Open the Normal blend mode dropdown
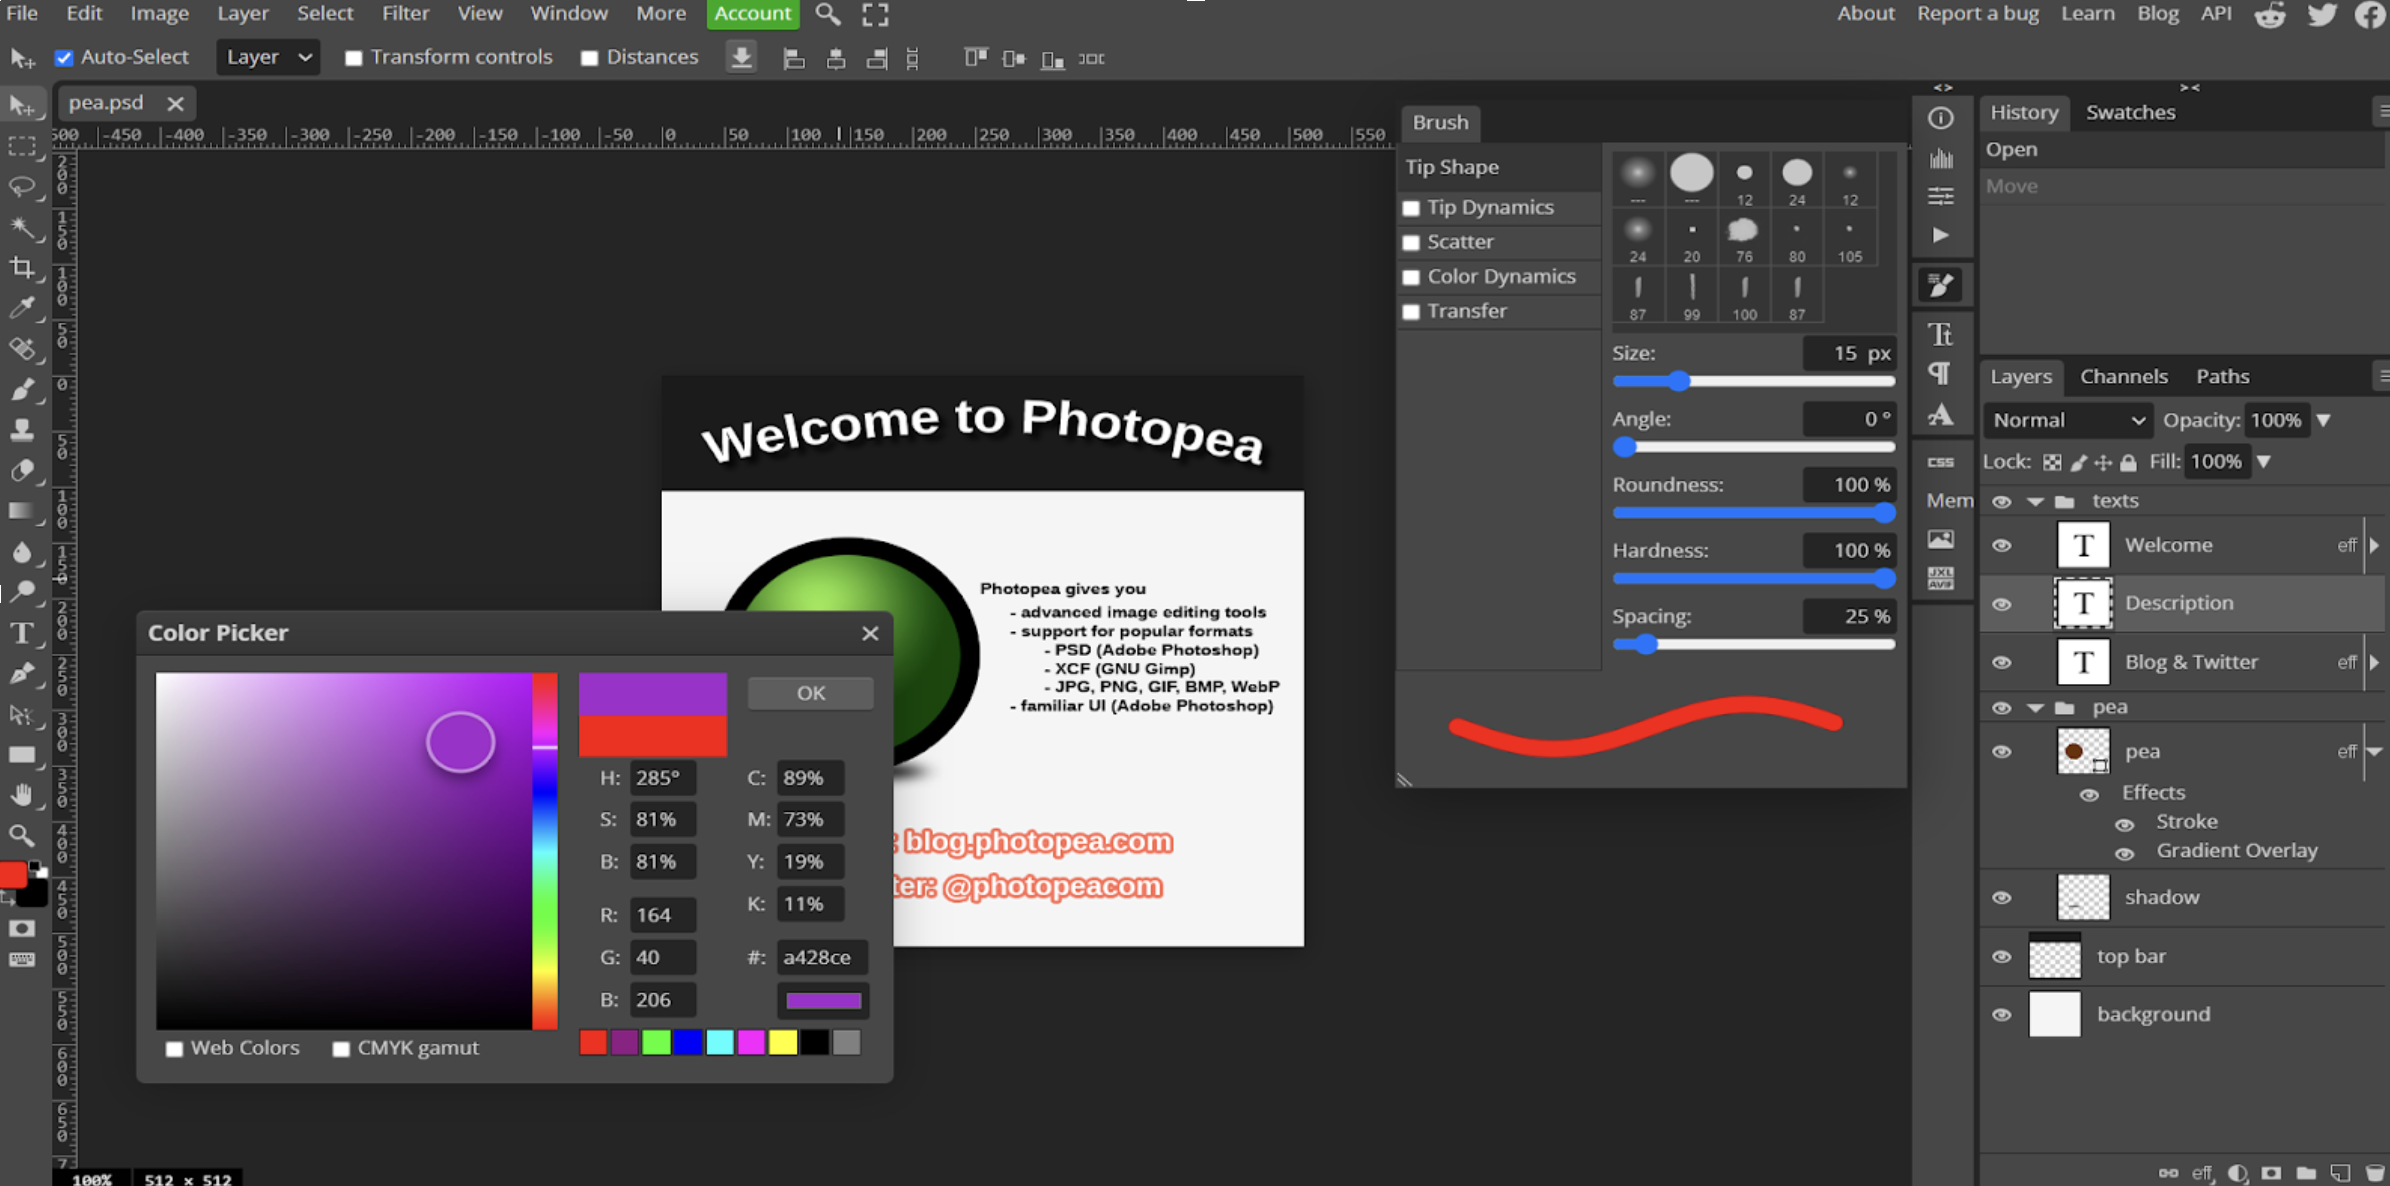Screen dimensions: 2390x1186 [2067, 420]
